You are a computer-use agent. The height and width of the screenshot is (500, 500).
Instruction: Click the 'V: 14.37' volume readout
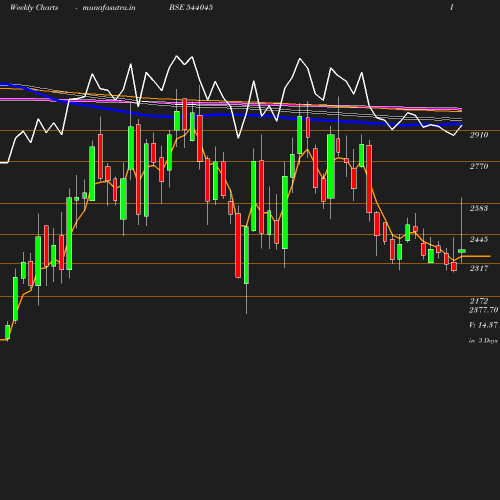pyautogui.click(x=484, y=325)
